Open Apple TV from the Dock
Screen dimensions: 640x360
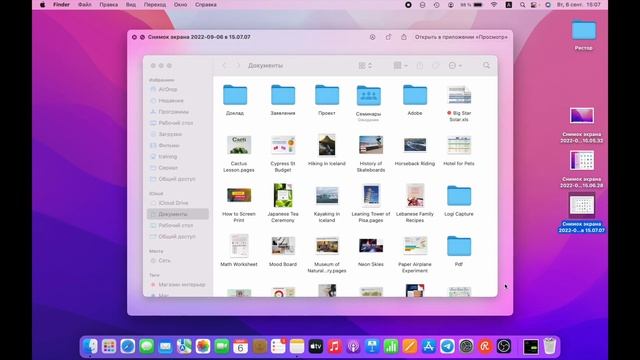[316, 347]
